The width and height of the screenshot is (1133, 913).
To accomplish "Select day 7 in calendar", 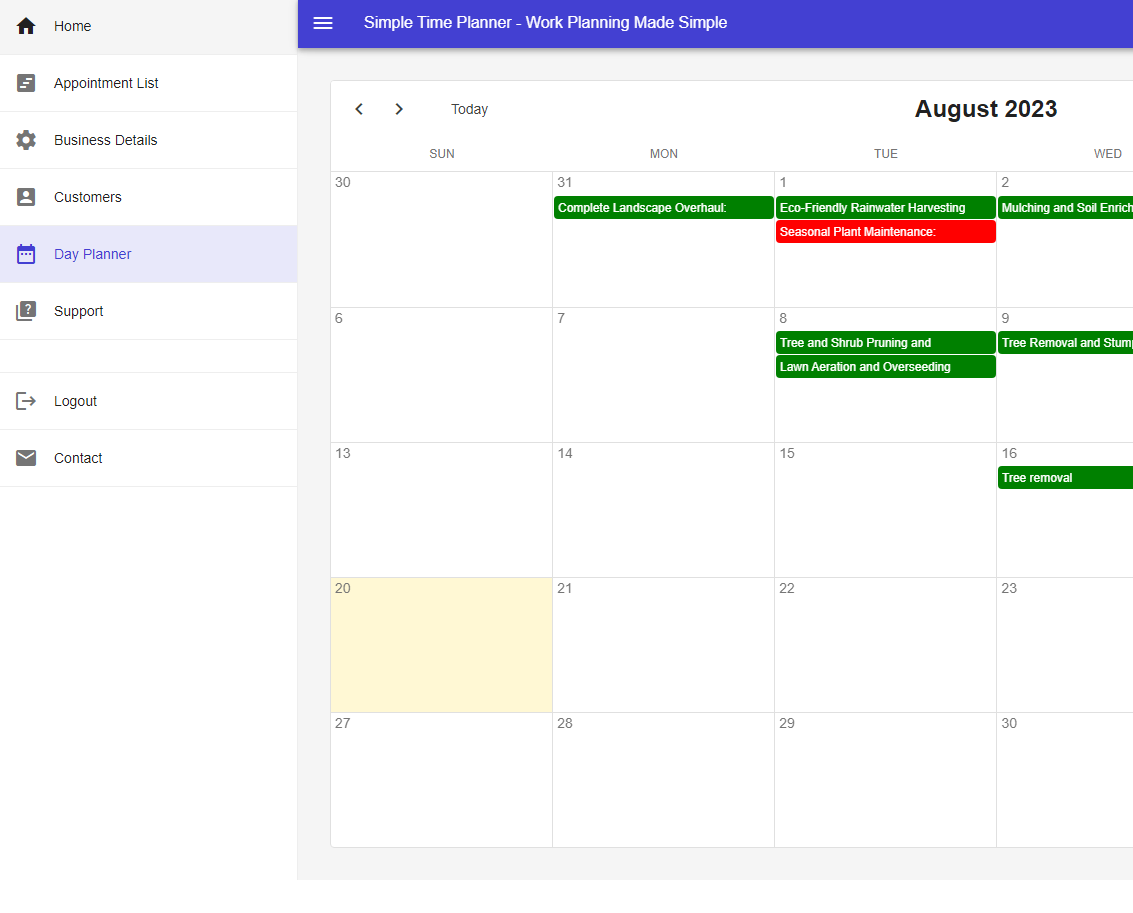I will [x=663, y=375].
